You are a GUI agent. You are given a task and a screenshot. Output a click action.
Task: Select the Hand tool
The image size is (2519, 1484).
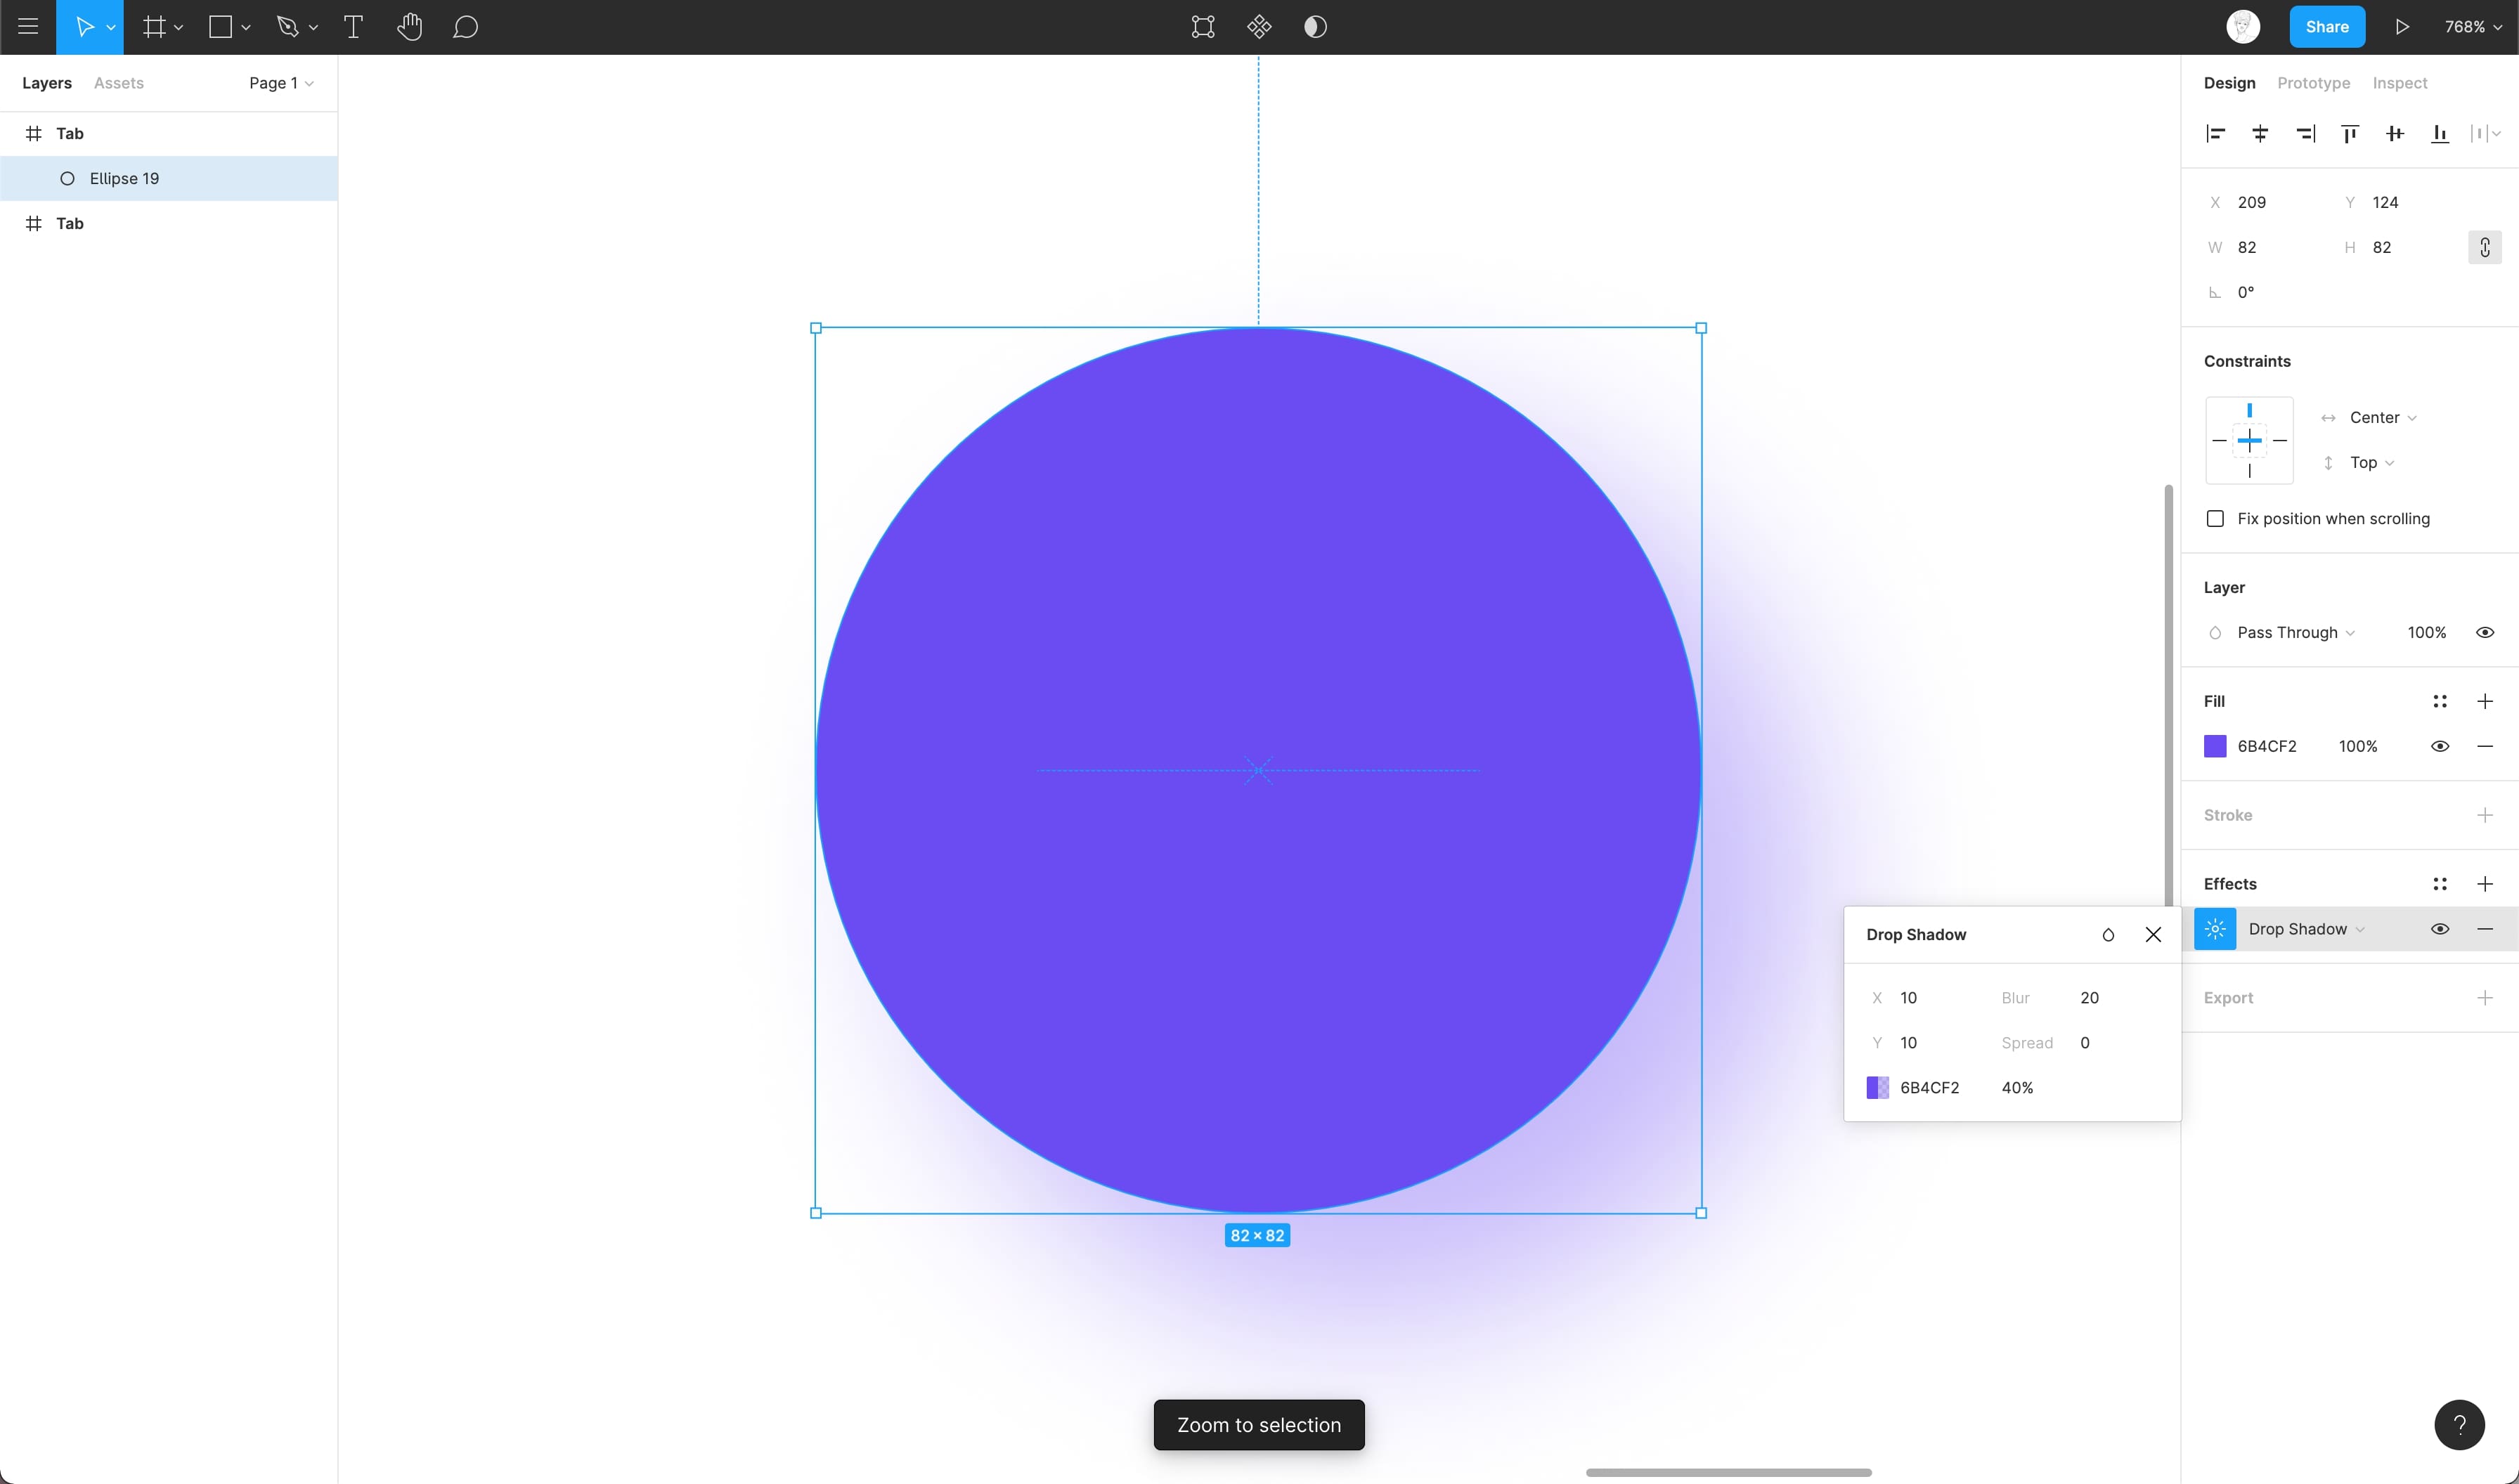pyautogui.click(x=409, y=27)
